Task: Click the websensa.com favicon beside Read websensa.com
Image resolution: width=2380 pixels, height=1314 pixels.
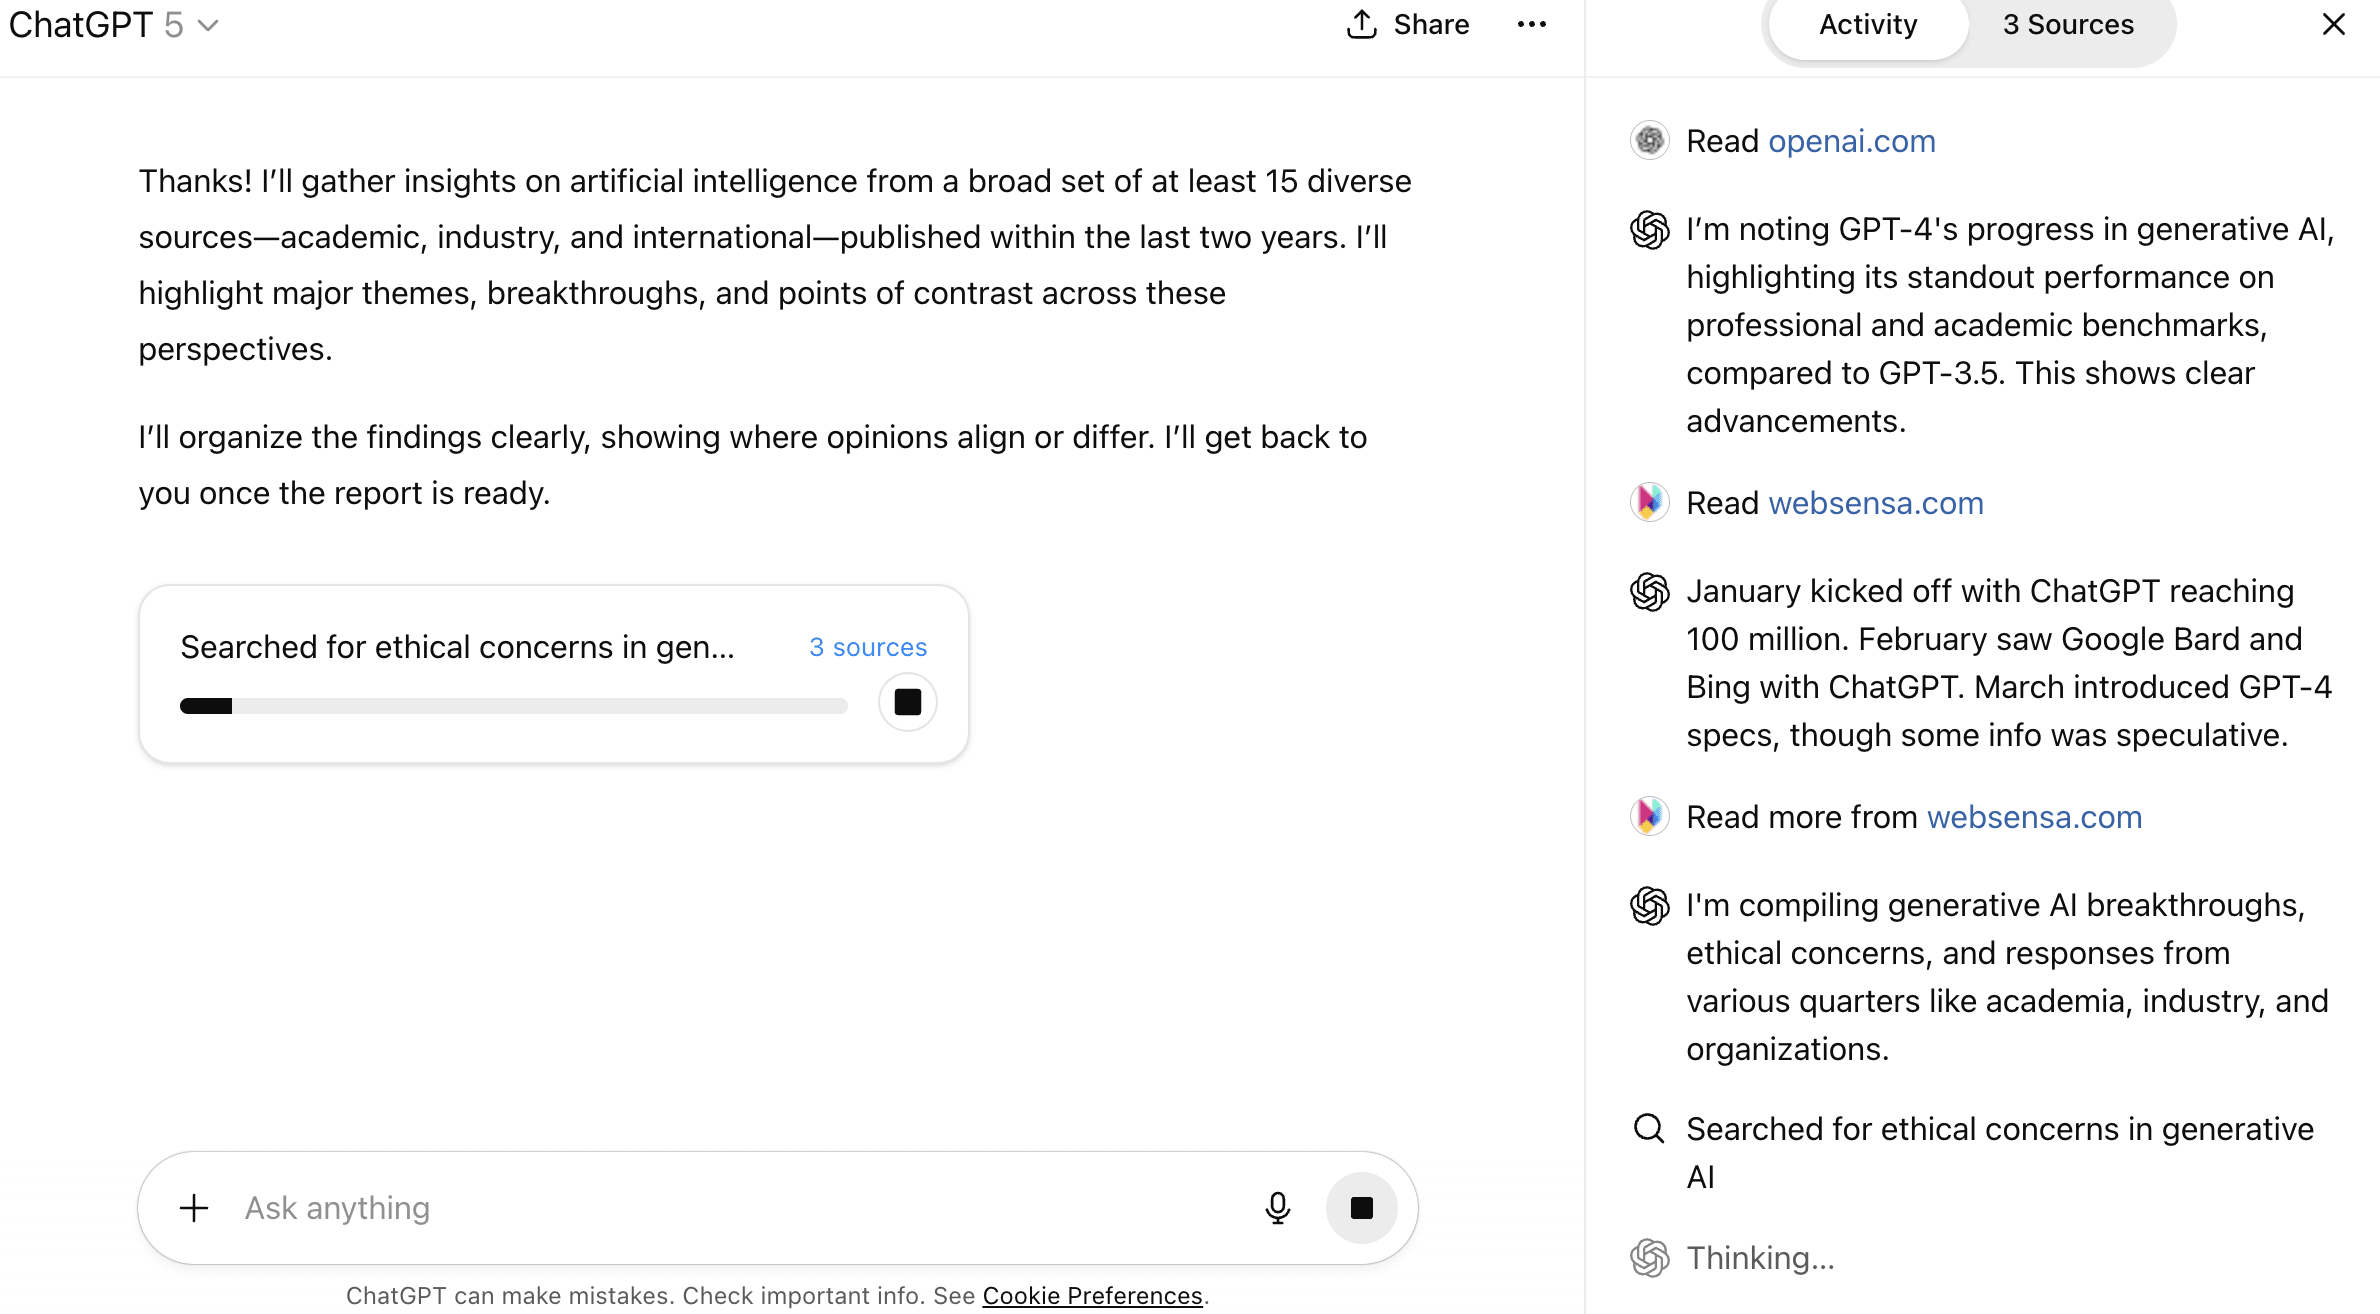Action: click(1649, 503)
